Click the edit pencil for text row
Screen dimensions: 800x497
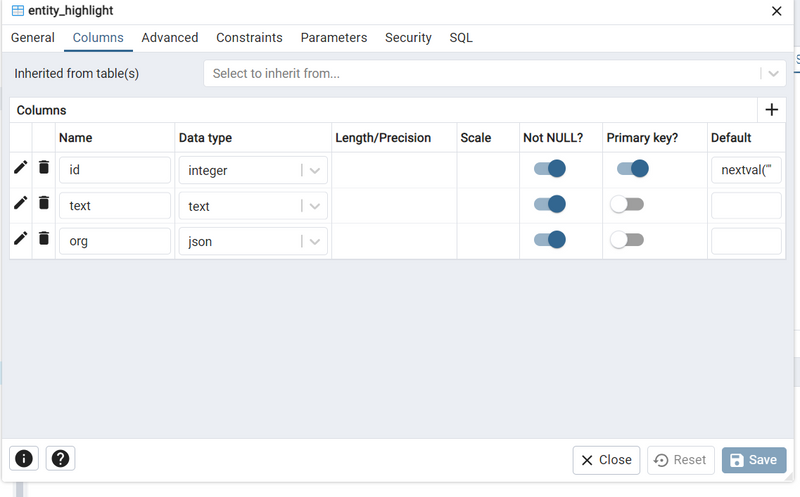pyautogui.click(x=20, y=203)
